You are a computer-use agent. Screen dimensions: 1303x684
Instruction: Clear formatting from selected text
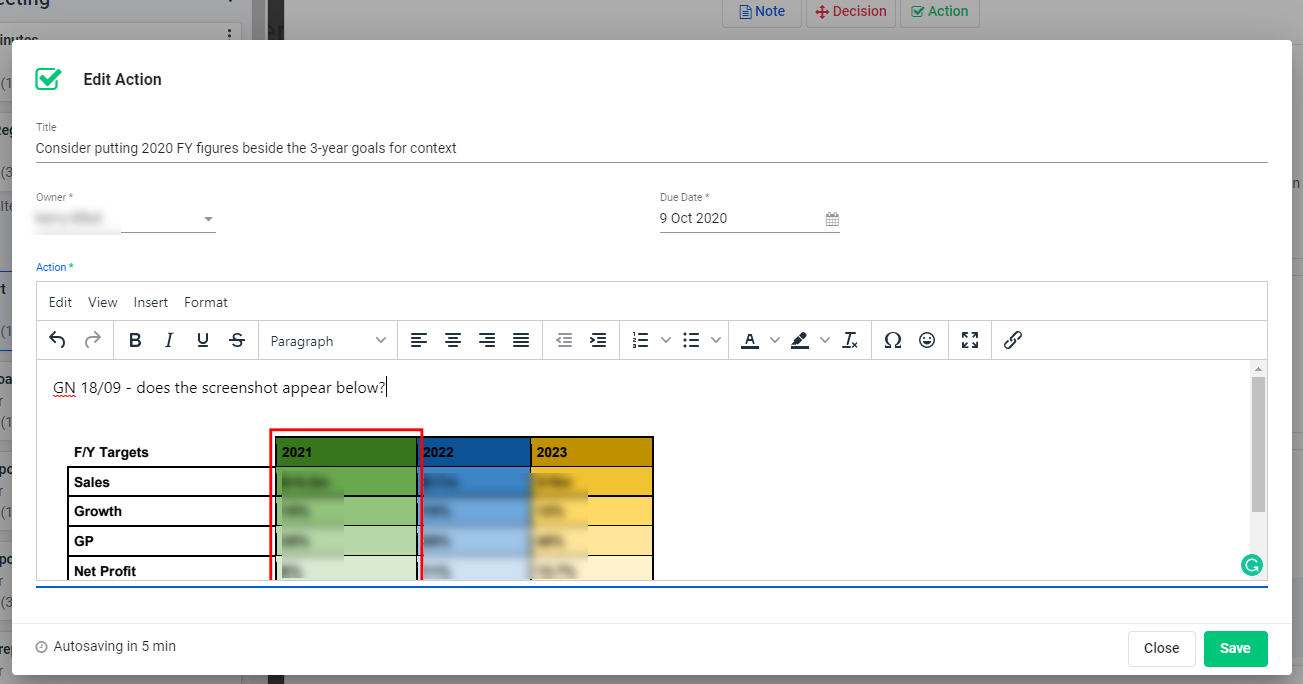point(850,341)
